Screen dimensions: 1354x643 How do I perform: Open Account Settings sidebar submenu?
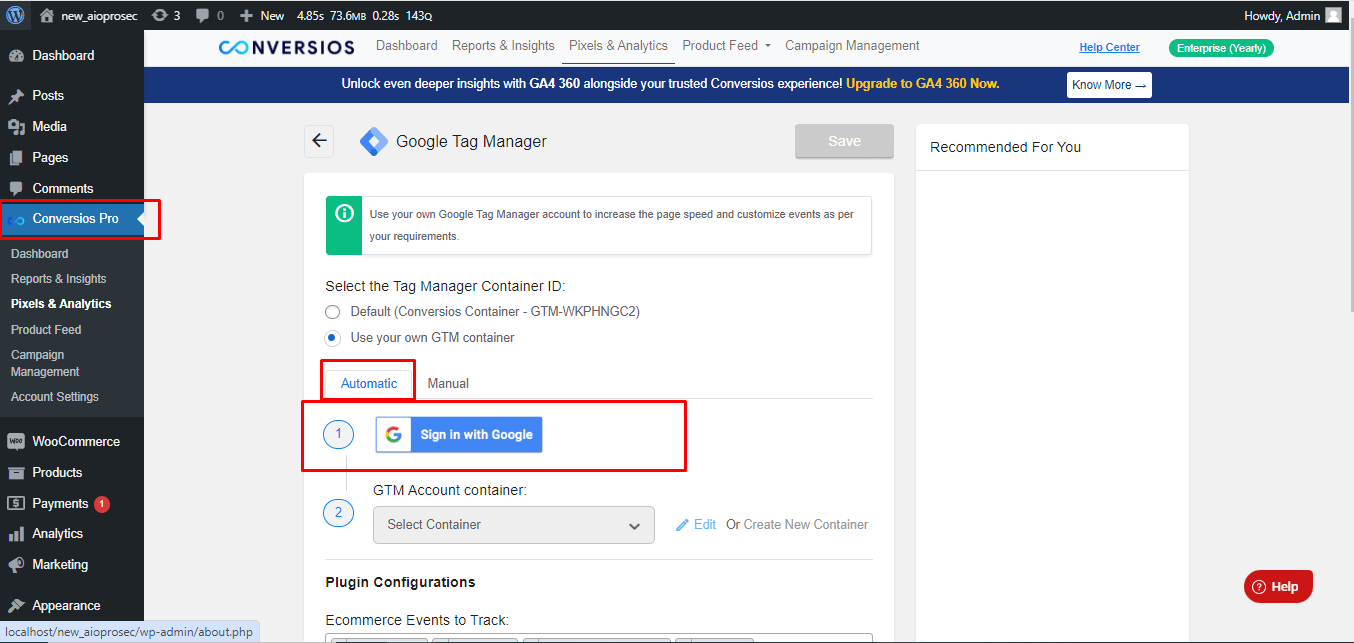click(x=55, y=397)
